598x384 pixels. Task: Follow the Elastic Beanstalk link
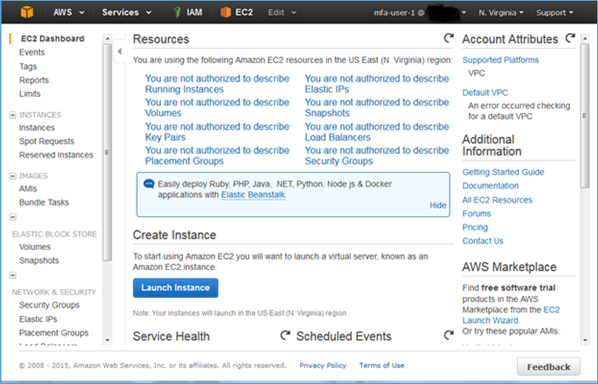[253, 195]
